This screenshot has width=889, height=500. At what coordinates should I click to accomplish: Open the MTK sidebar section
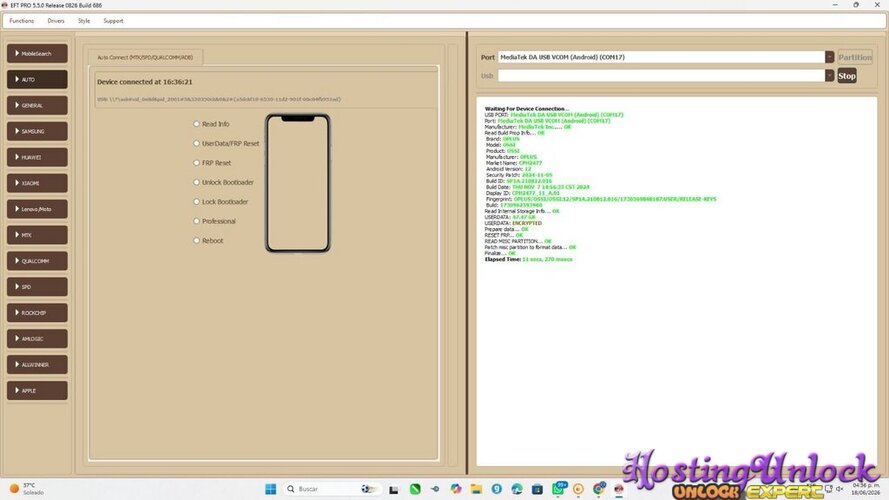37,235
